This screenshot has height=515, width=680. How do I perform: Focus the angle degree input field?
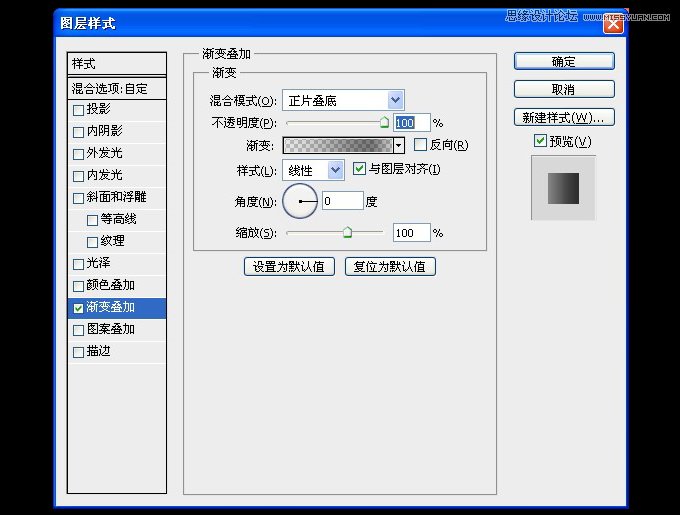[x=343, y=201]
